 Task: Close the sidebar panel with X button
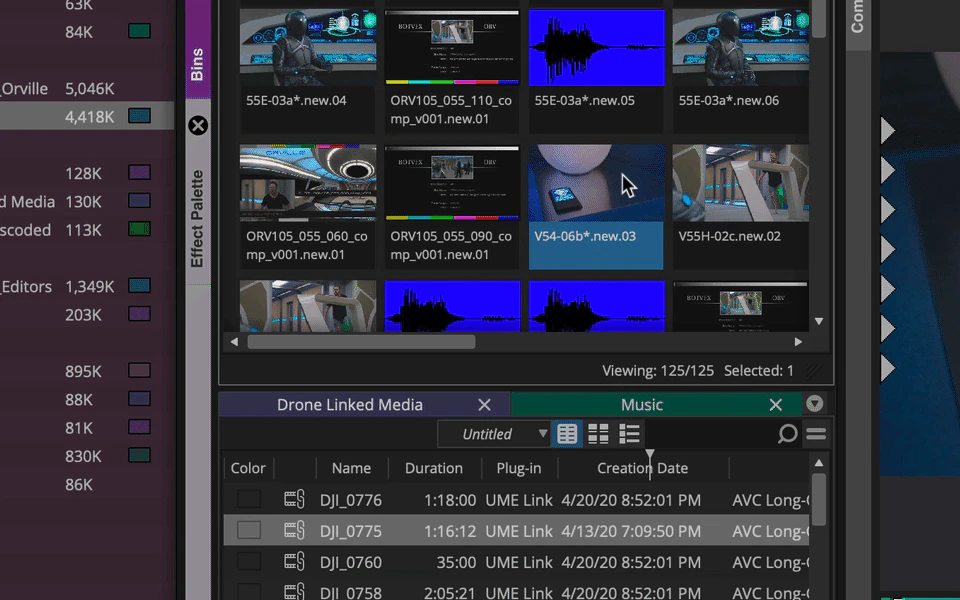(x=198, y=125)
